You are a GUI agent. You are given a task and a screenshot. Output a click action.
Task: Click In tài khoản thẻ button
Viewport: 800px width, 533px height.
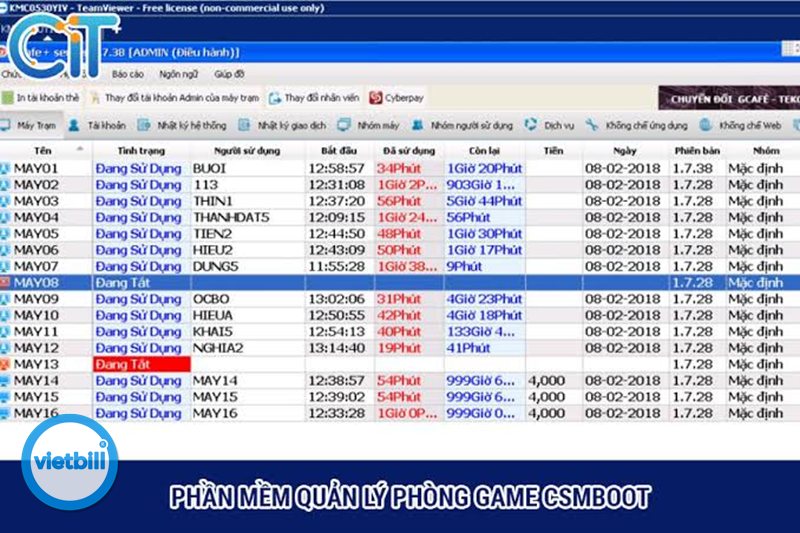(x=41, y=98)
